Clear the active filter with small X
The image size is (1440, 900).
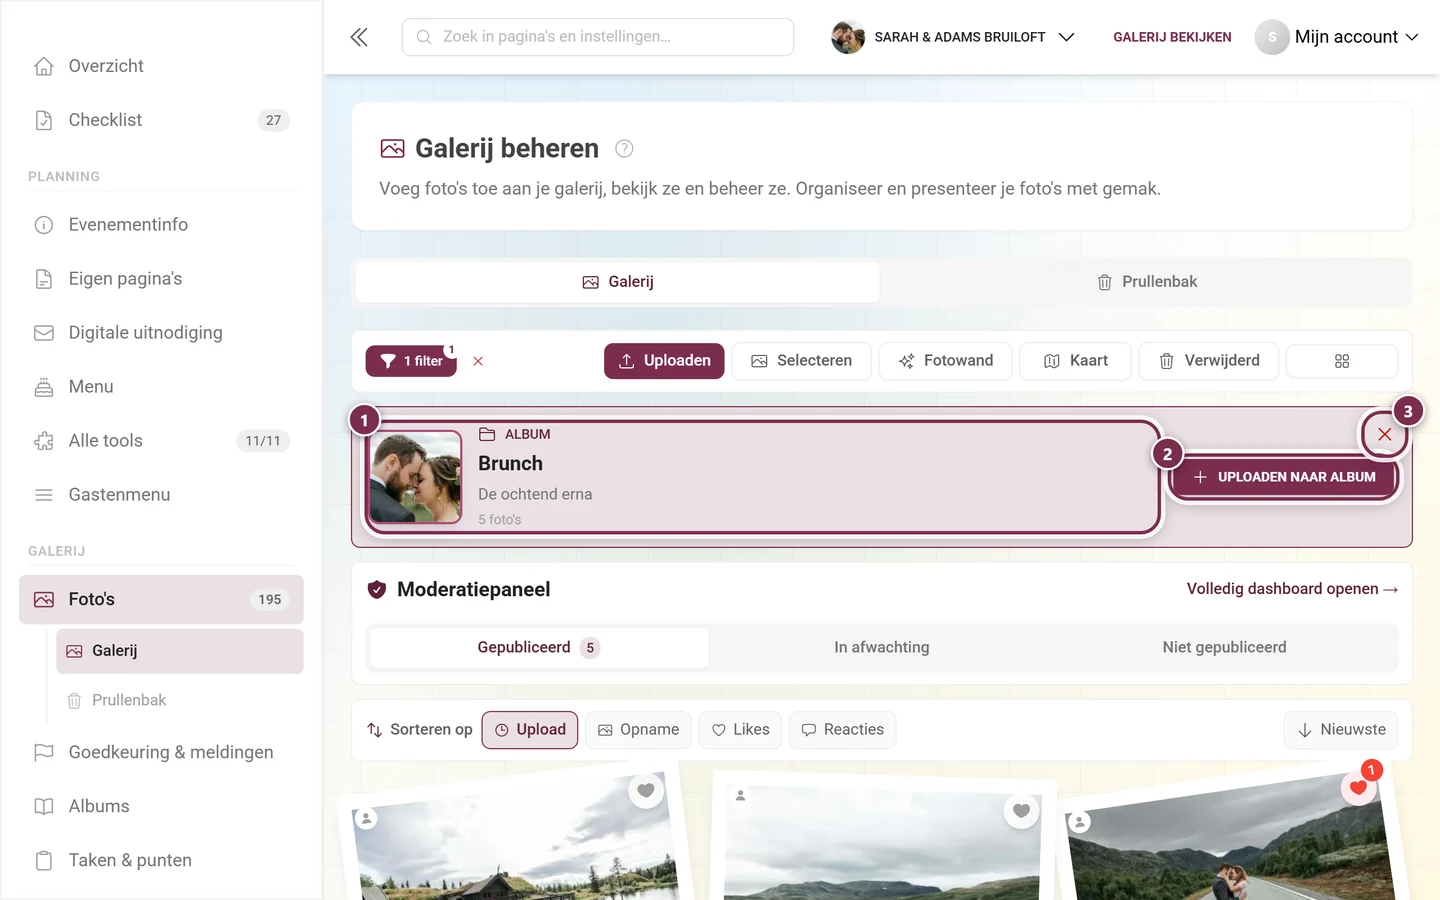478,361
